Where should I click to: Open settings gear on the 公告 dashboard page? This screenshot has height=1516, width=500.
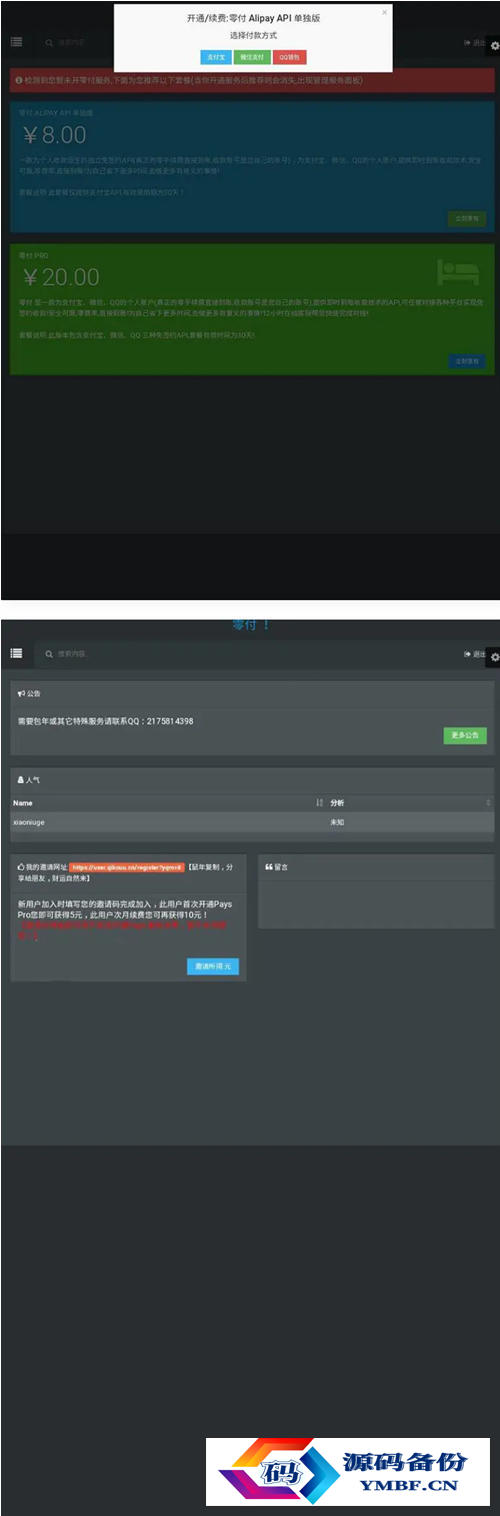[493, 657]
